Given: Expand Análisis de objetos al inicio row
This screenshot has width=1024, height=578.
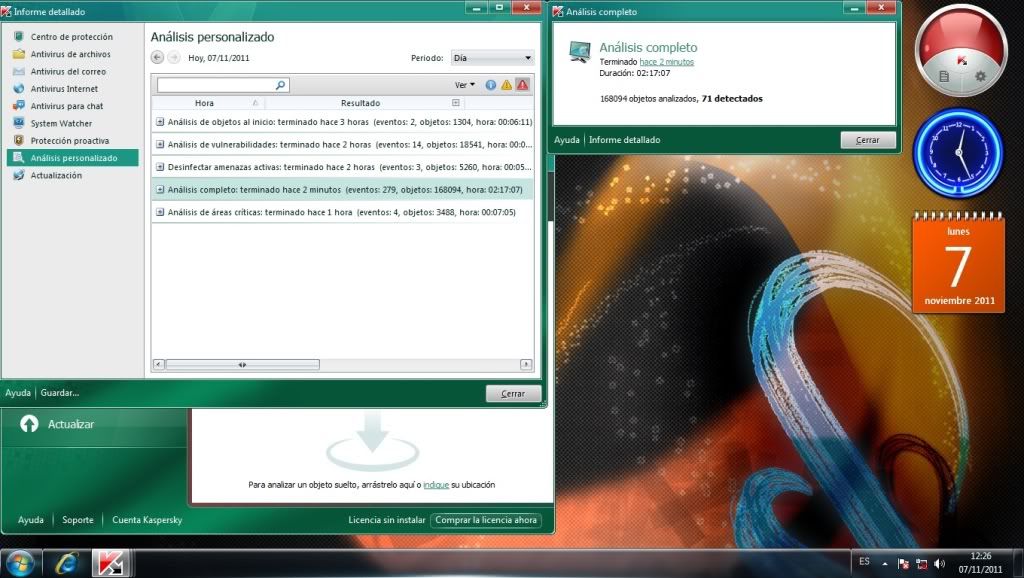Looking at the screenshot, I should pyautogui.click(x=160, y=121).
